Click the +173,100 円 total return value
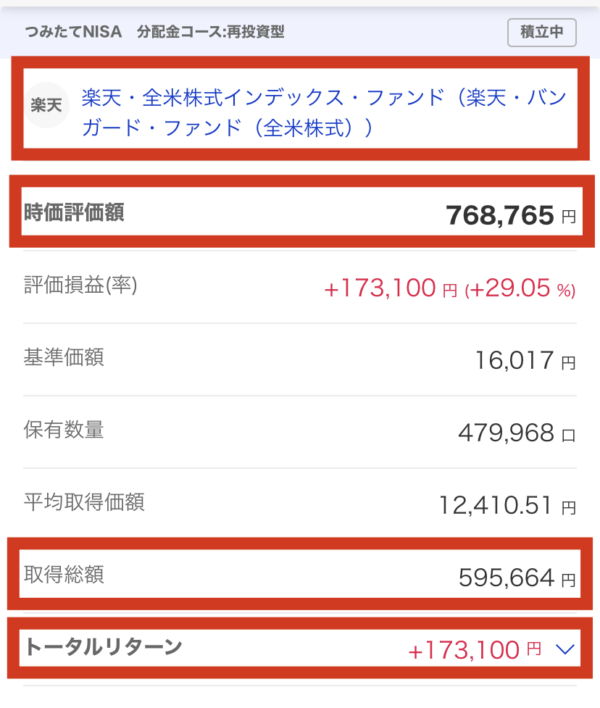 coord(474,650)
